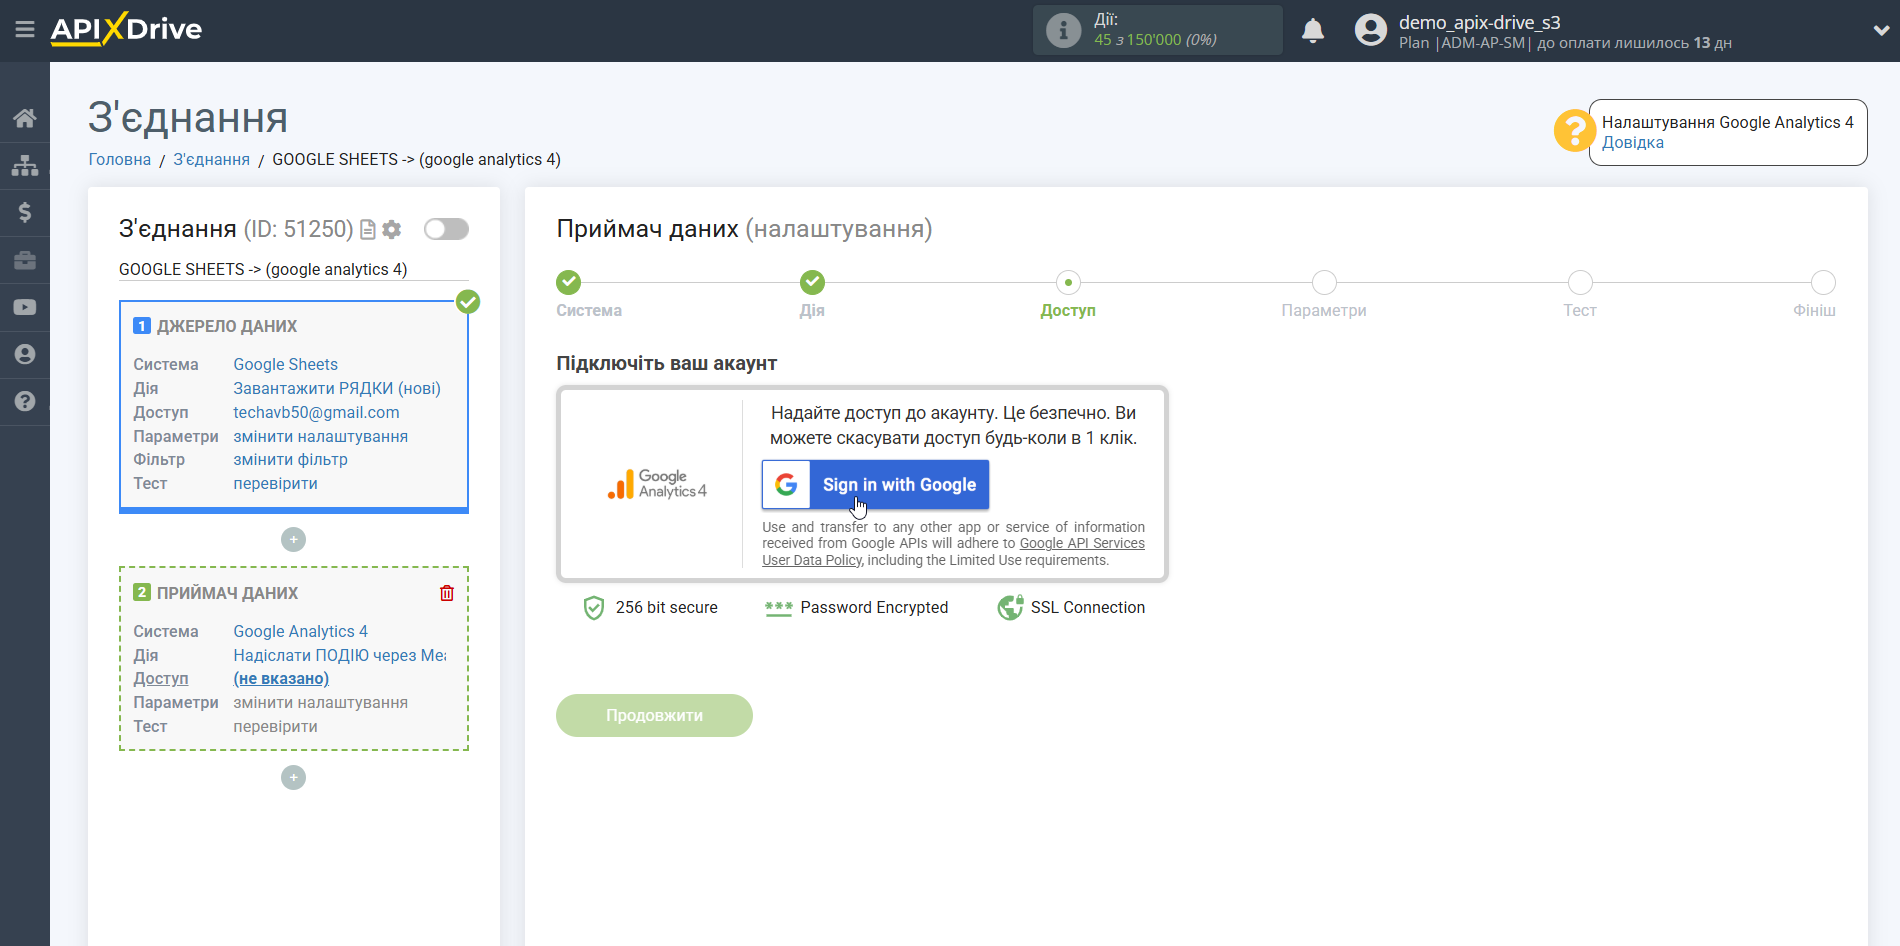The image size is (1900, 946).
Task: Click the ДЖЕРЕЛО ДАНИХ block header
Action: click(x=227, y=327)
